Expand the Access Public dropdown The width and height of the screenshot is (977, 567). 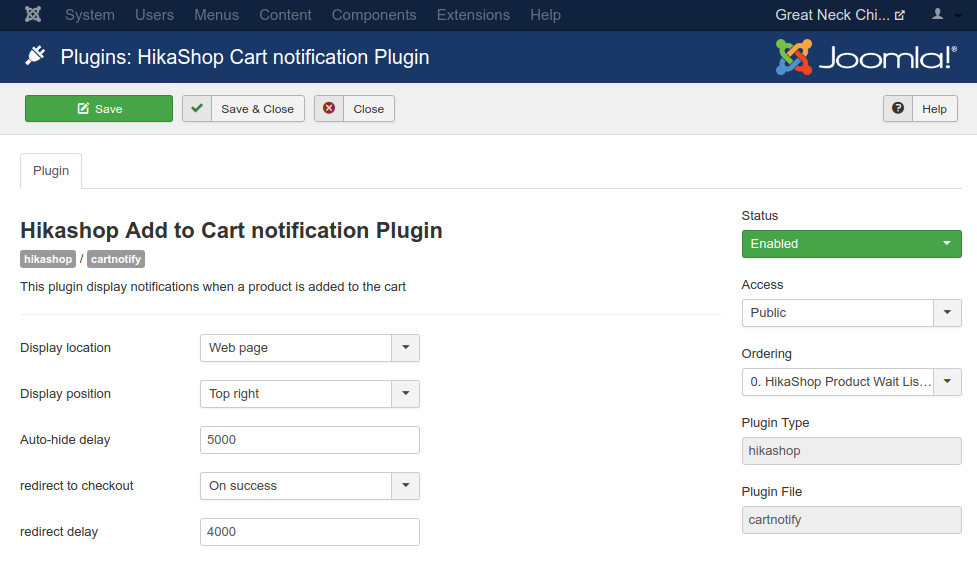click(x=851, y=313)
